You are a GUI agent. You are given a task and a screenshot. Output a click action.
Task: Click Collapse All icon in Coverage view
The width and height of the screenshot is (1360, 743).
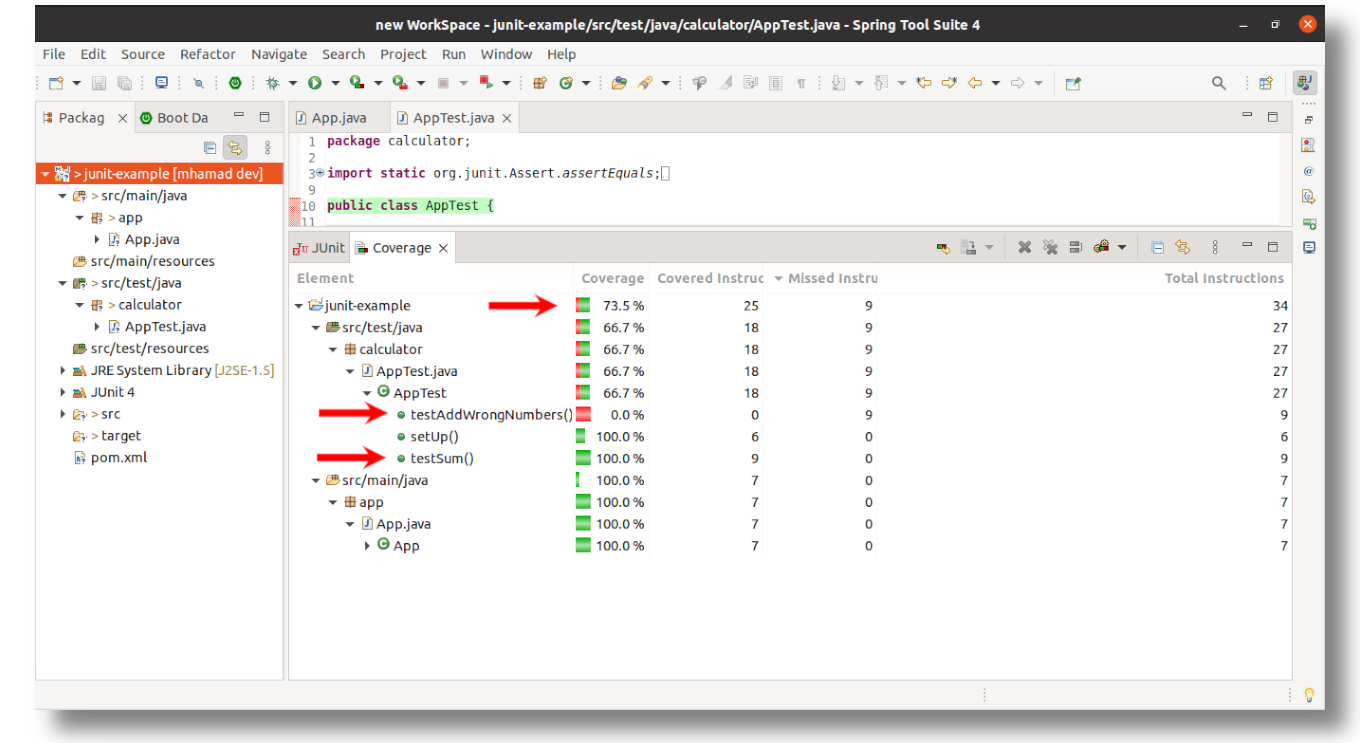pyautogui.click(x=1157, y=247)
